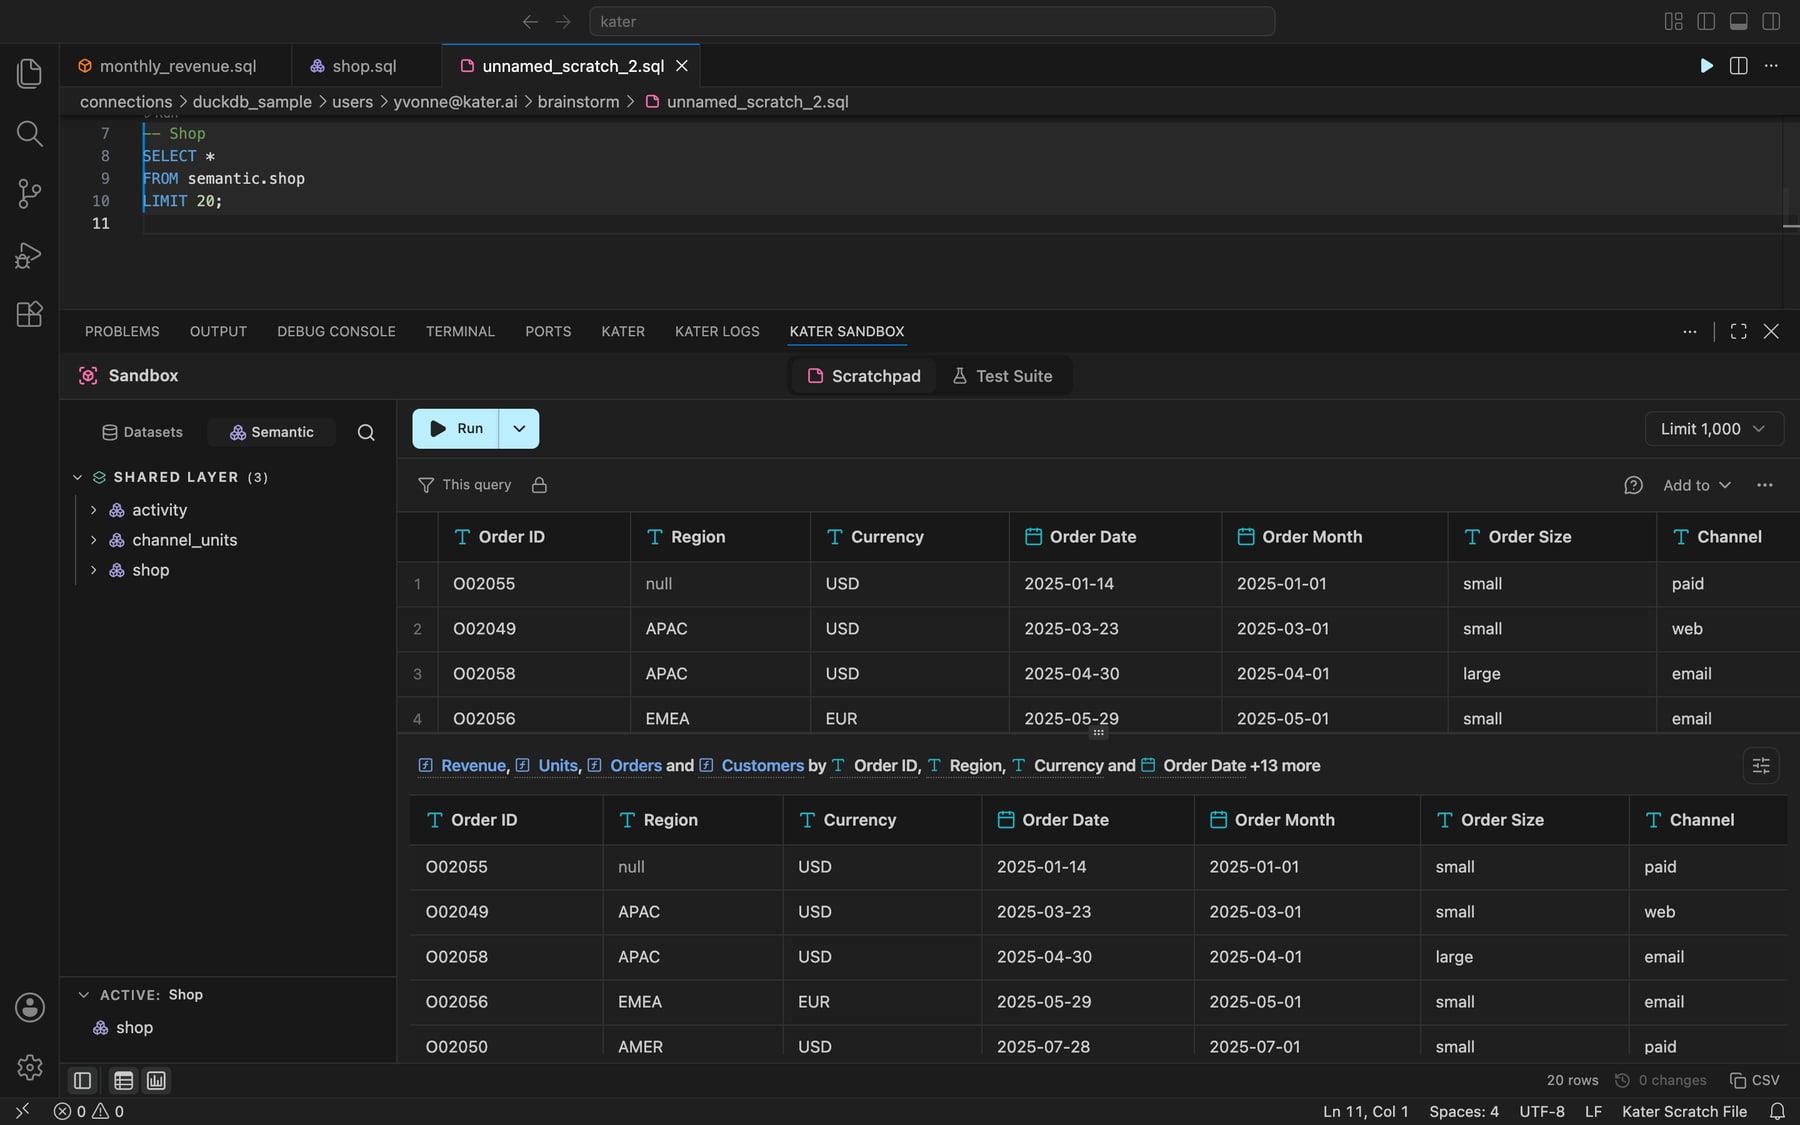Click the lock icon next to This query
This screenshot has width=1800, height=1125.
point(539,485)
